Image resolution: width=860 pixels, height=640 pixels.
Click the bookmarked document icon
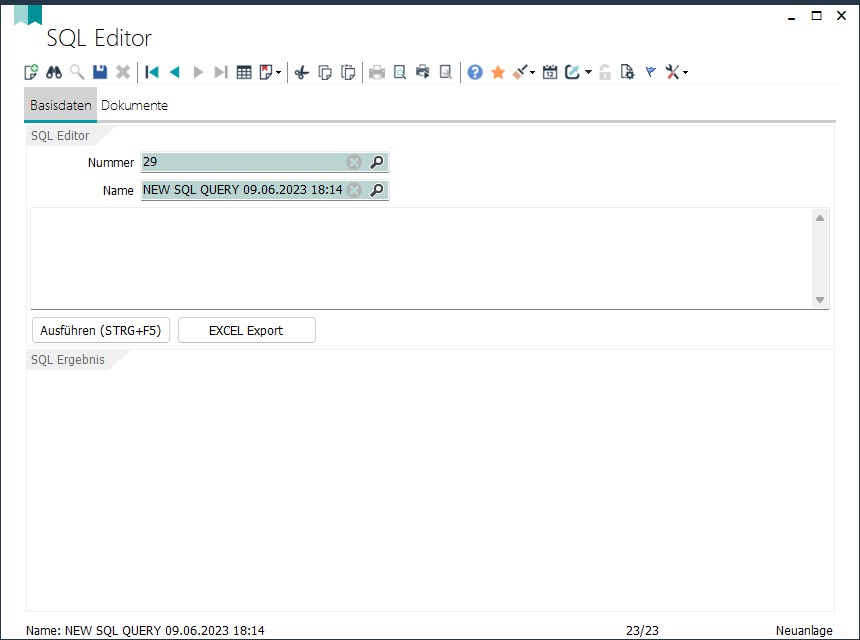pyautogui.click(x=266, y=72)
